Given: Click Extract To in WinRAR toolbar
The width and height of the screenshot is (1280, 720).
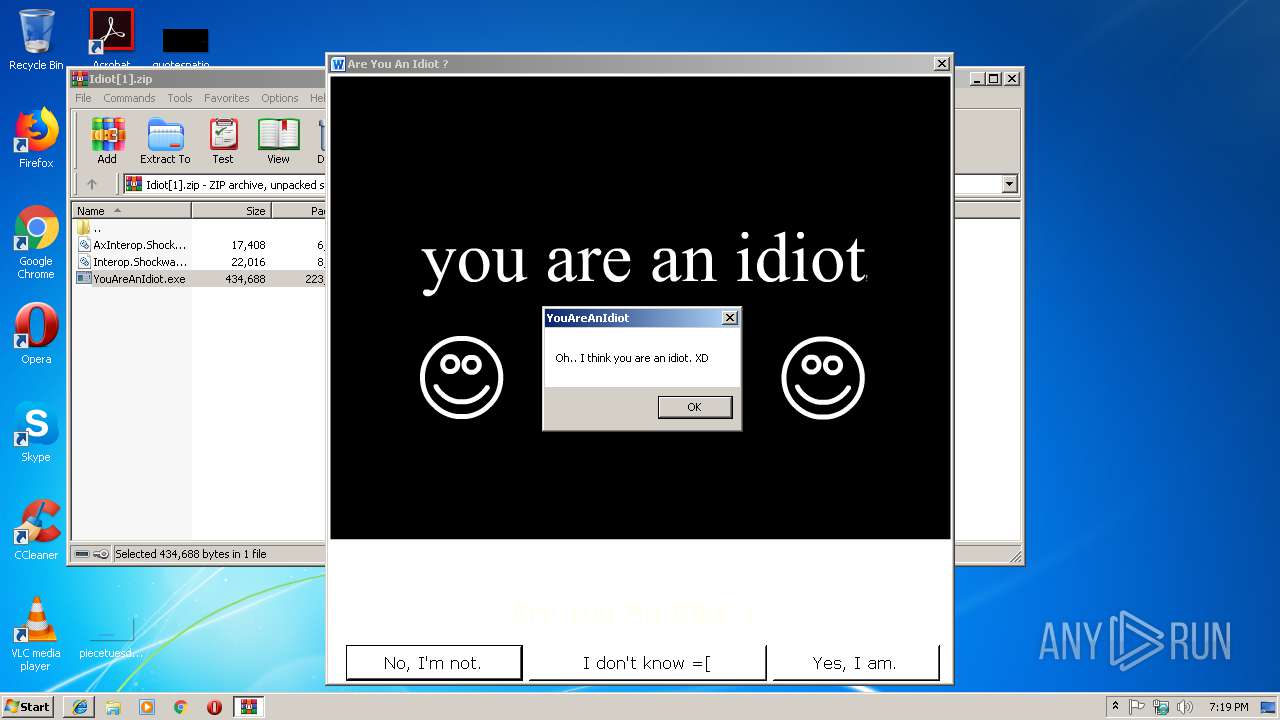Looking at the screenshot, I should tap(165, 141).
